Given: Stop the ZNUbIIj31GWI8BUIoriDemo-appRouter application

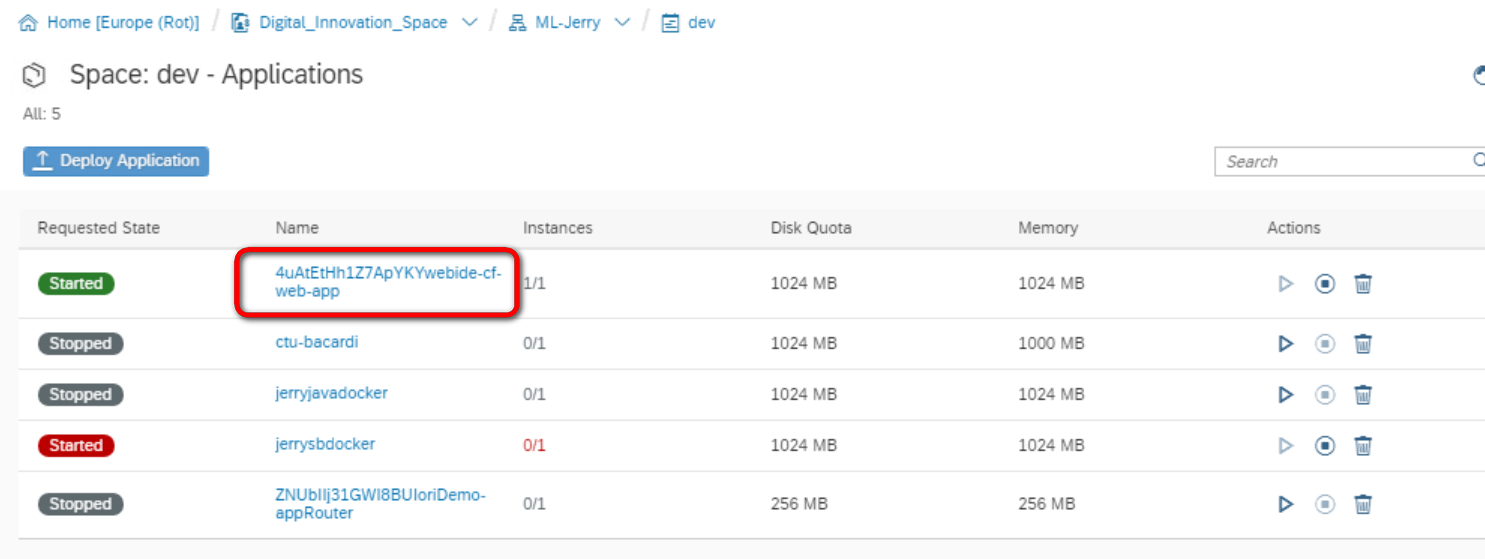Looking at the screenshot, I should click(1325, 504).
